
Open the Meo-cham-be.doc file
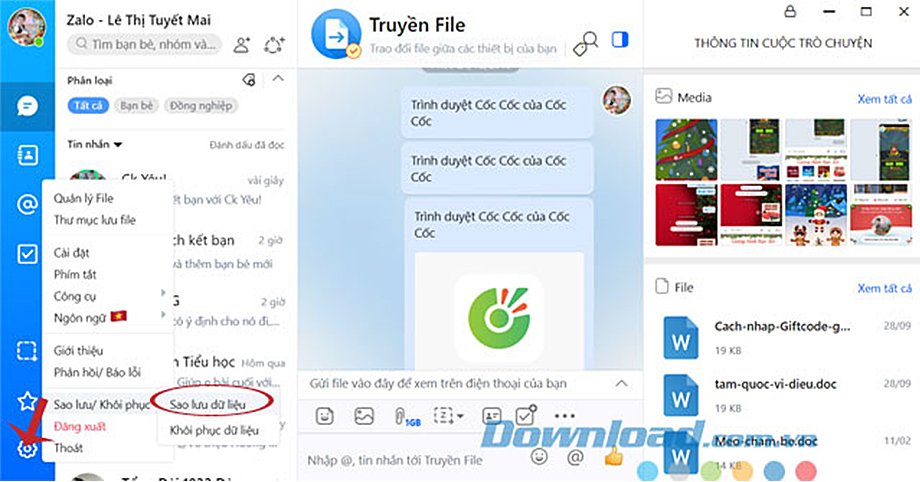pos(786,452)
